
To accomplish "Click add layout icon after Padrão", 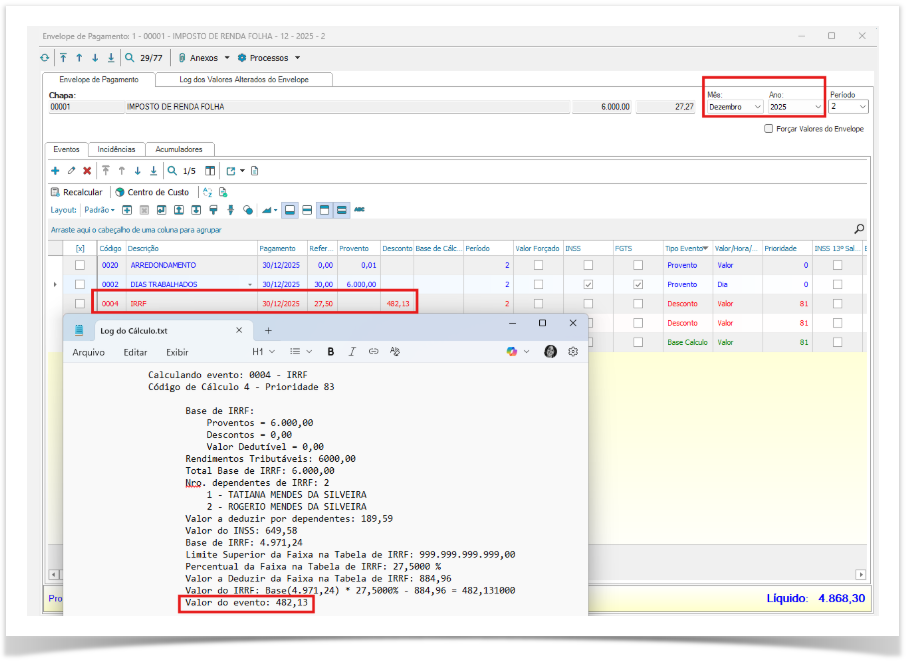I will (127, 210).
